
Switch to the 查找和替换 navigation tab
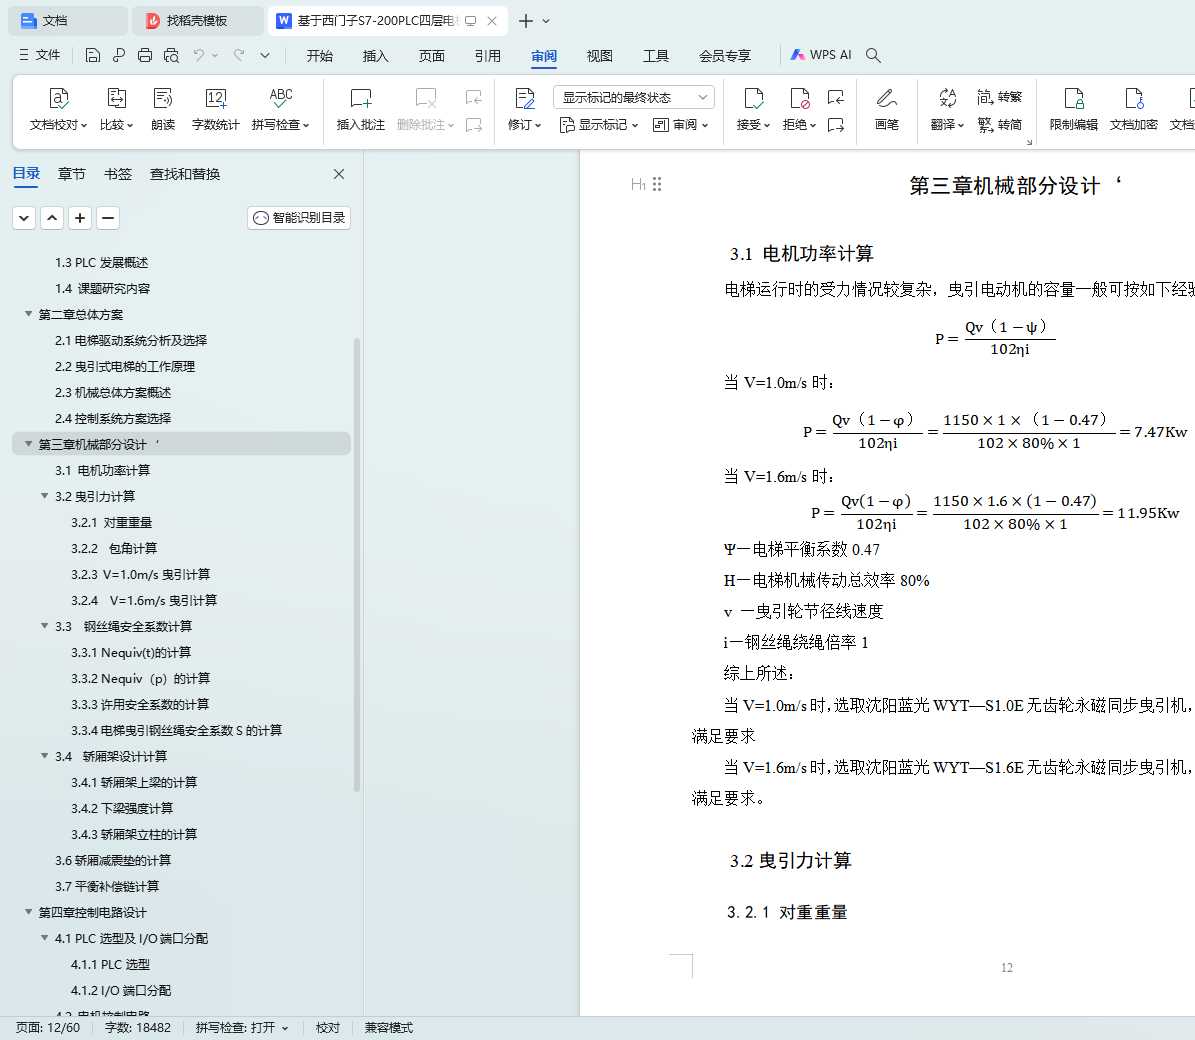pyautogui.click(x=185, y=174)
